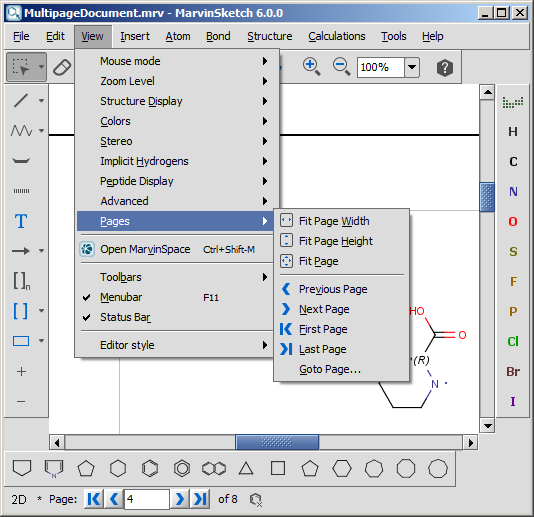534x517 pixels.
Task: Click the scroll right arrow of canvas
Action: click(471, 443)
